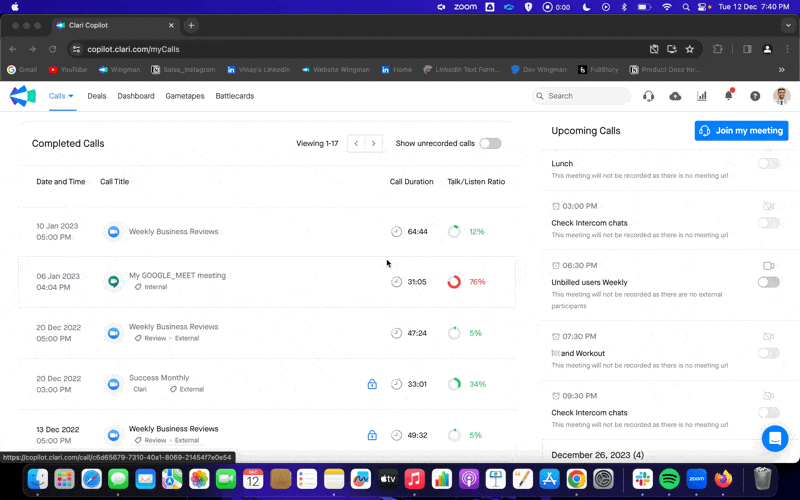
Task: Show more bookmarks chevron
Action: tap(782, 69)
